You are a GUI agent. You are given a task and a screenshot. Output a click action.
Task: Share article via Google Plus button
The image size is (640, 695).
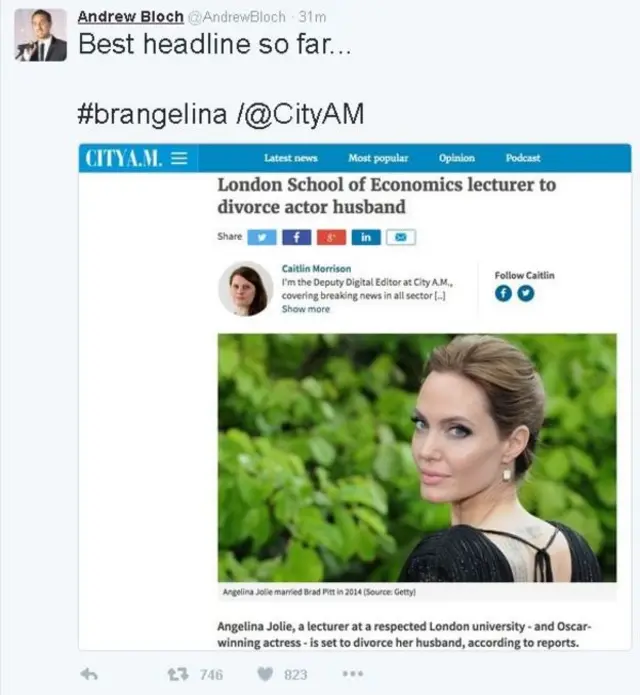(331, 237)
